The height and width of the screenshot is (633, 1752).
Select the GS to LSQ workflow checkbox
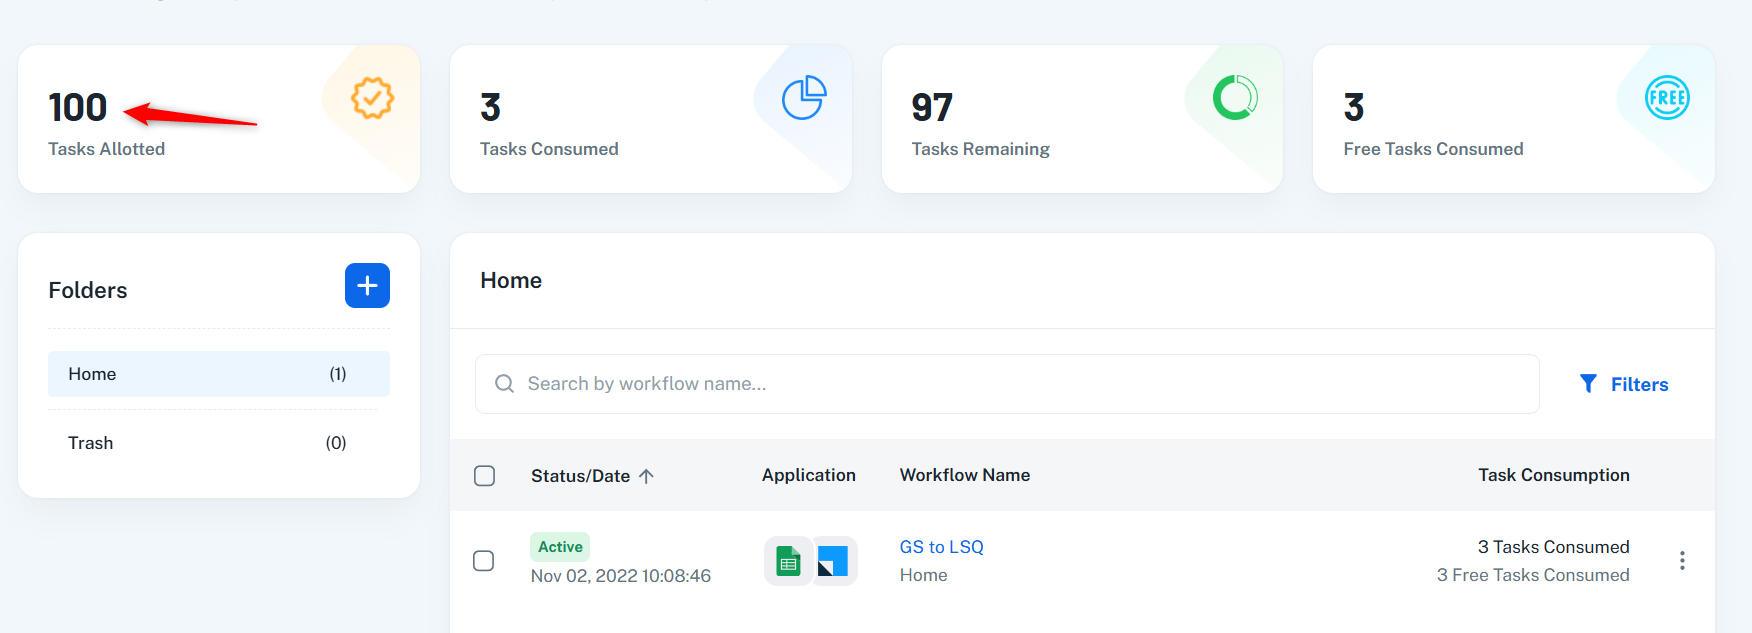tap(484, 561)
